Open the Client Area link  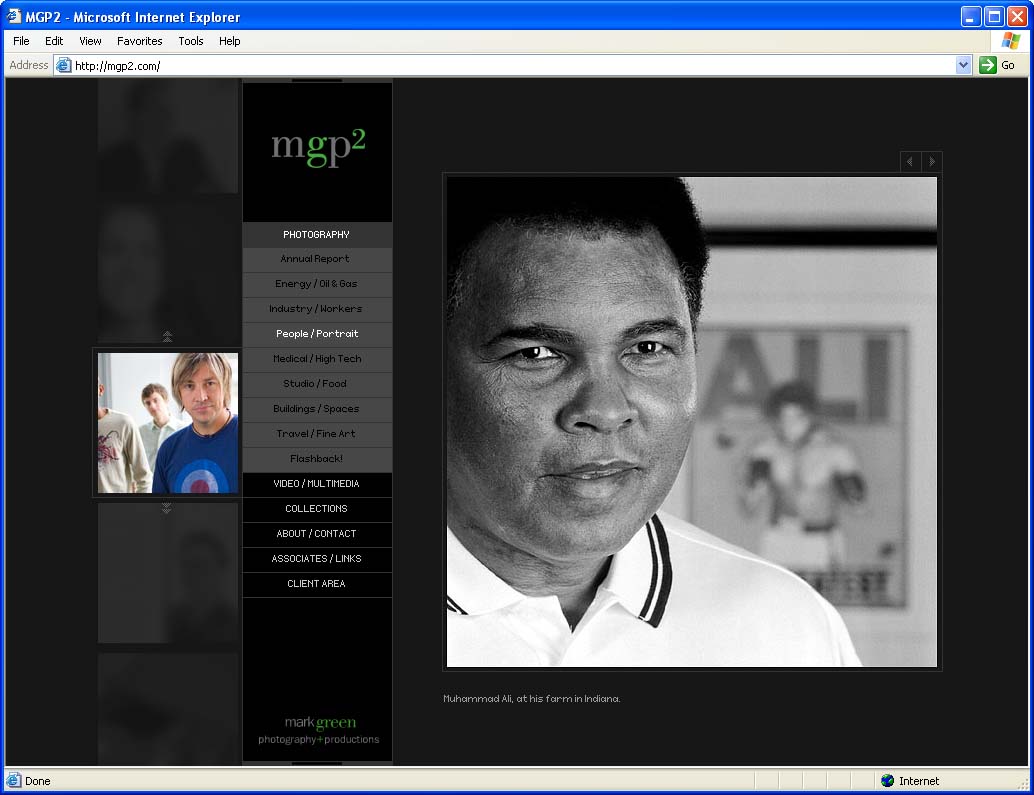click(x=316, y=584)
